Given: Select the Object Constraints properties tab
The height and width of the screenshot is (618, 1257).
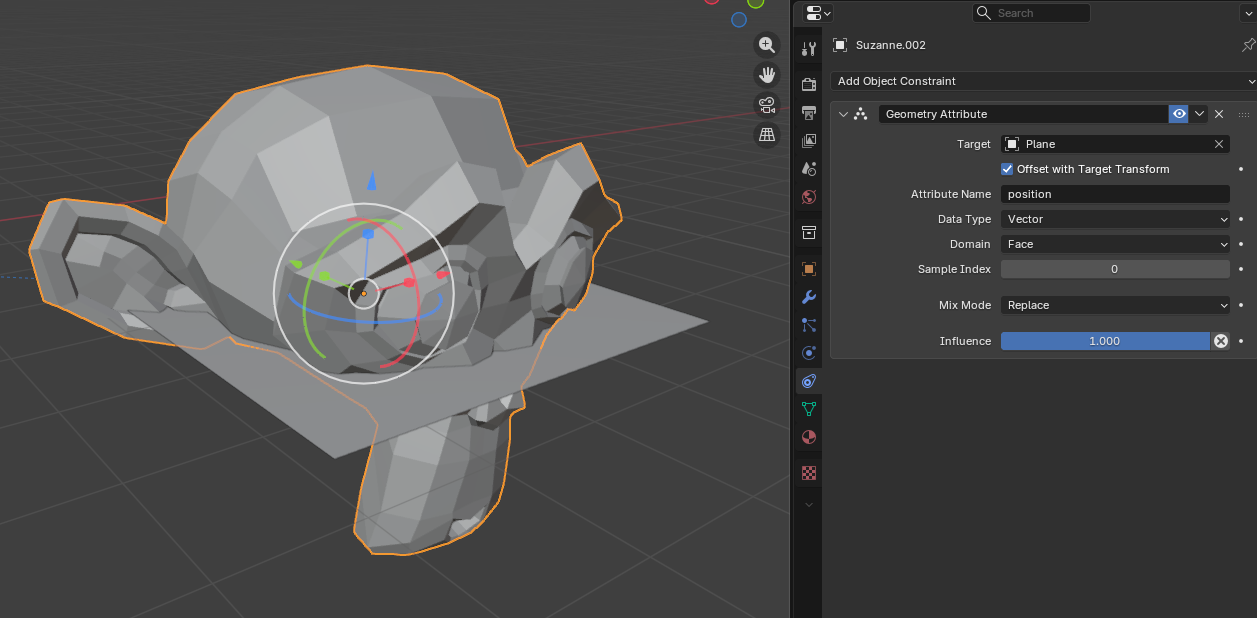Looking at the screenshot, I should point(809,381).
